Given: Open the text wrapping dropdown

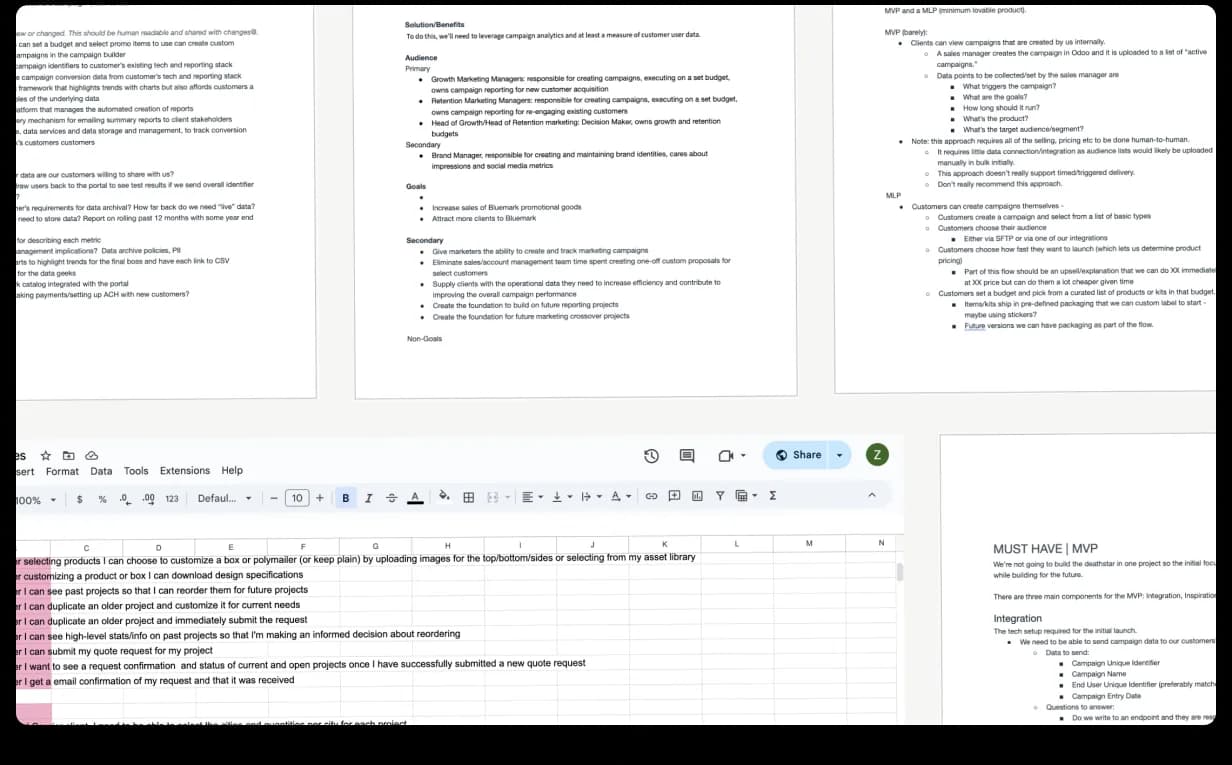Looking at the screenshot, I should pyautogui.click(x=591, y=496).
